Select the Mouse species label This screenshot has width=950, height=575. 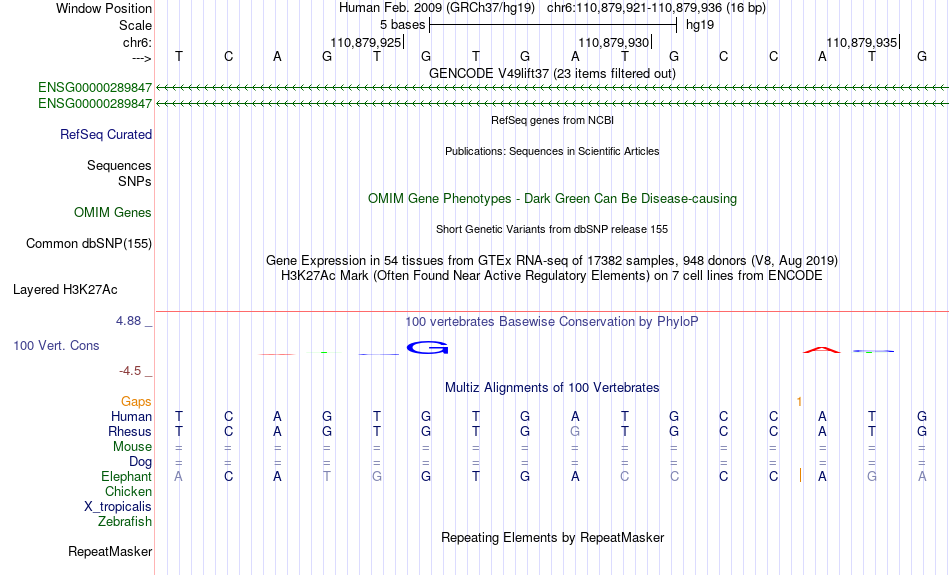[x=132, y=447]
